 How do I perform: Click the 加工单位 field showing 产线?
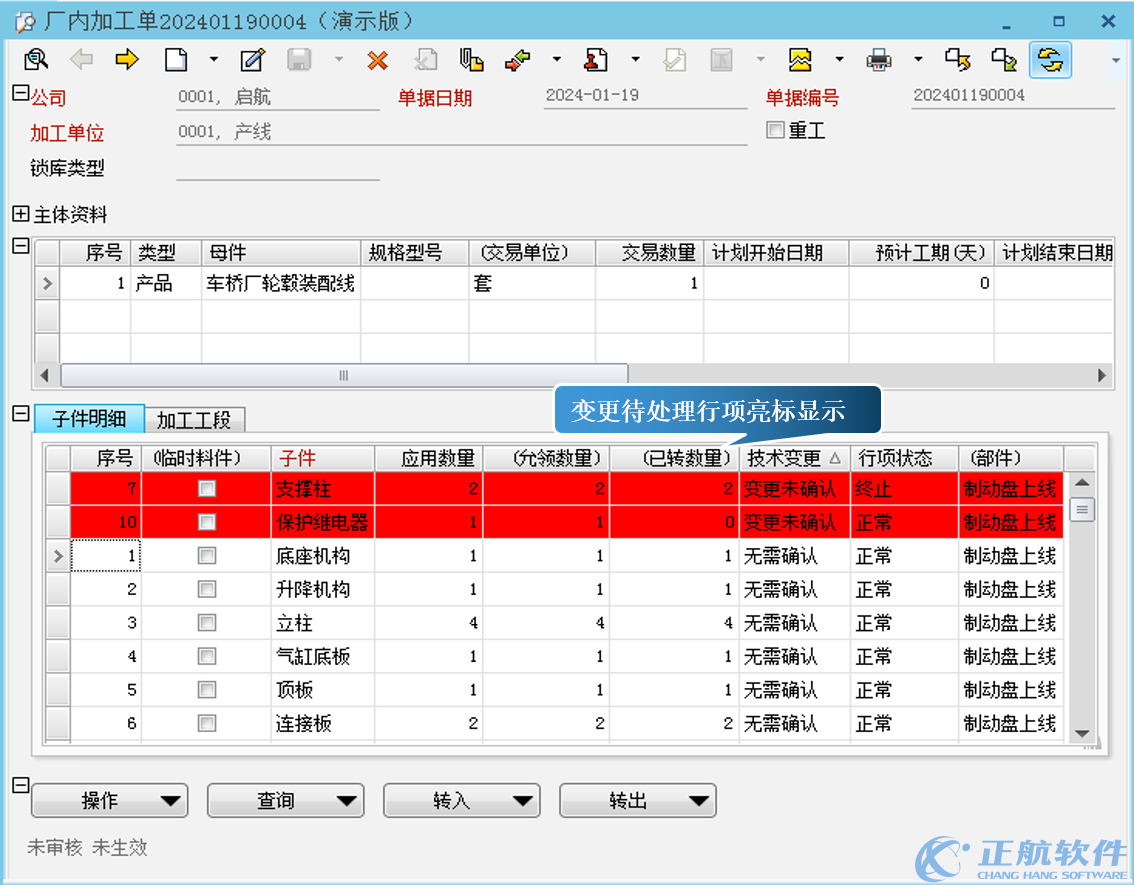point(461,132)
